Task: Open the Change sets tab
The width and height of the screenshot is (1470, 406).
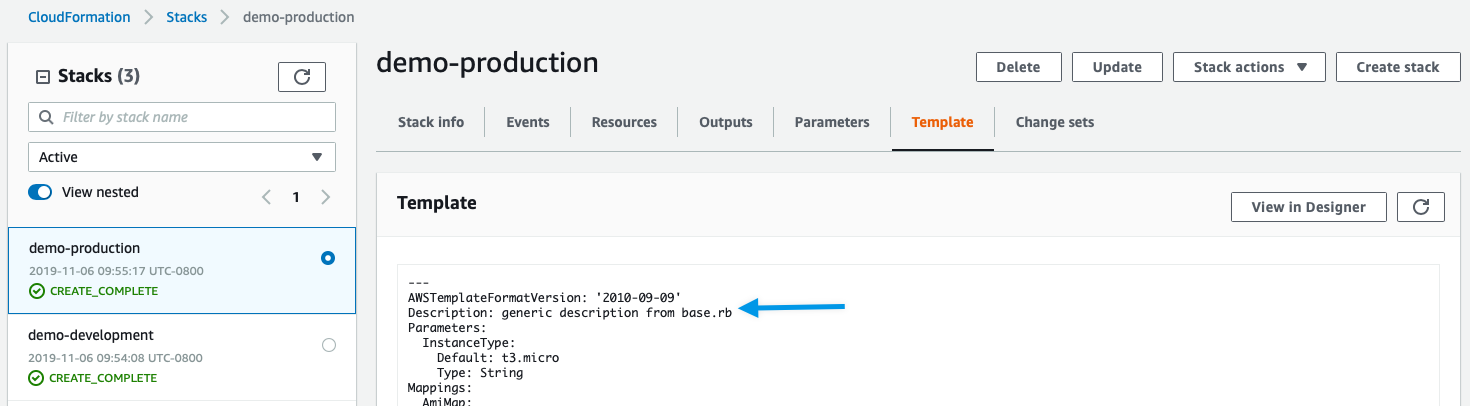Action: 1055,122
